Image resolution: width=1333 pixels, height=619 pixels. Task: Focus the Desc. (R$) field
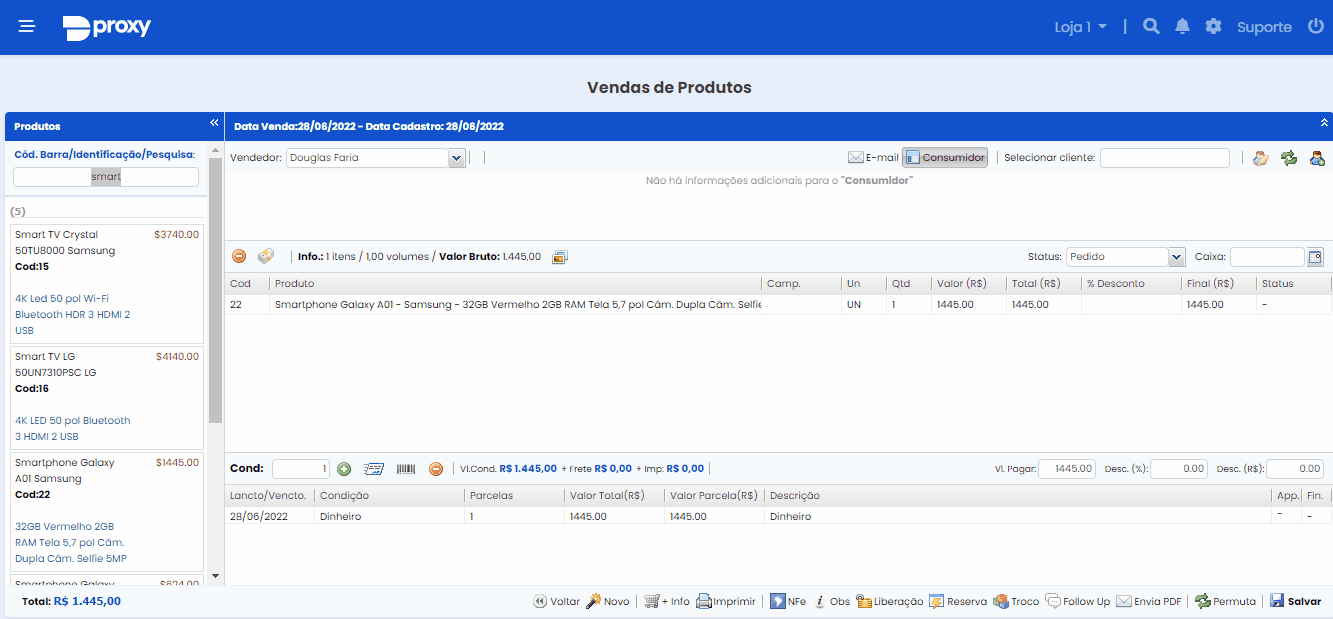tap(1295, 468)
